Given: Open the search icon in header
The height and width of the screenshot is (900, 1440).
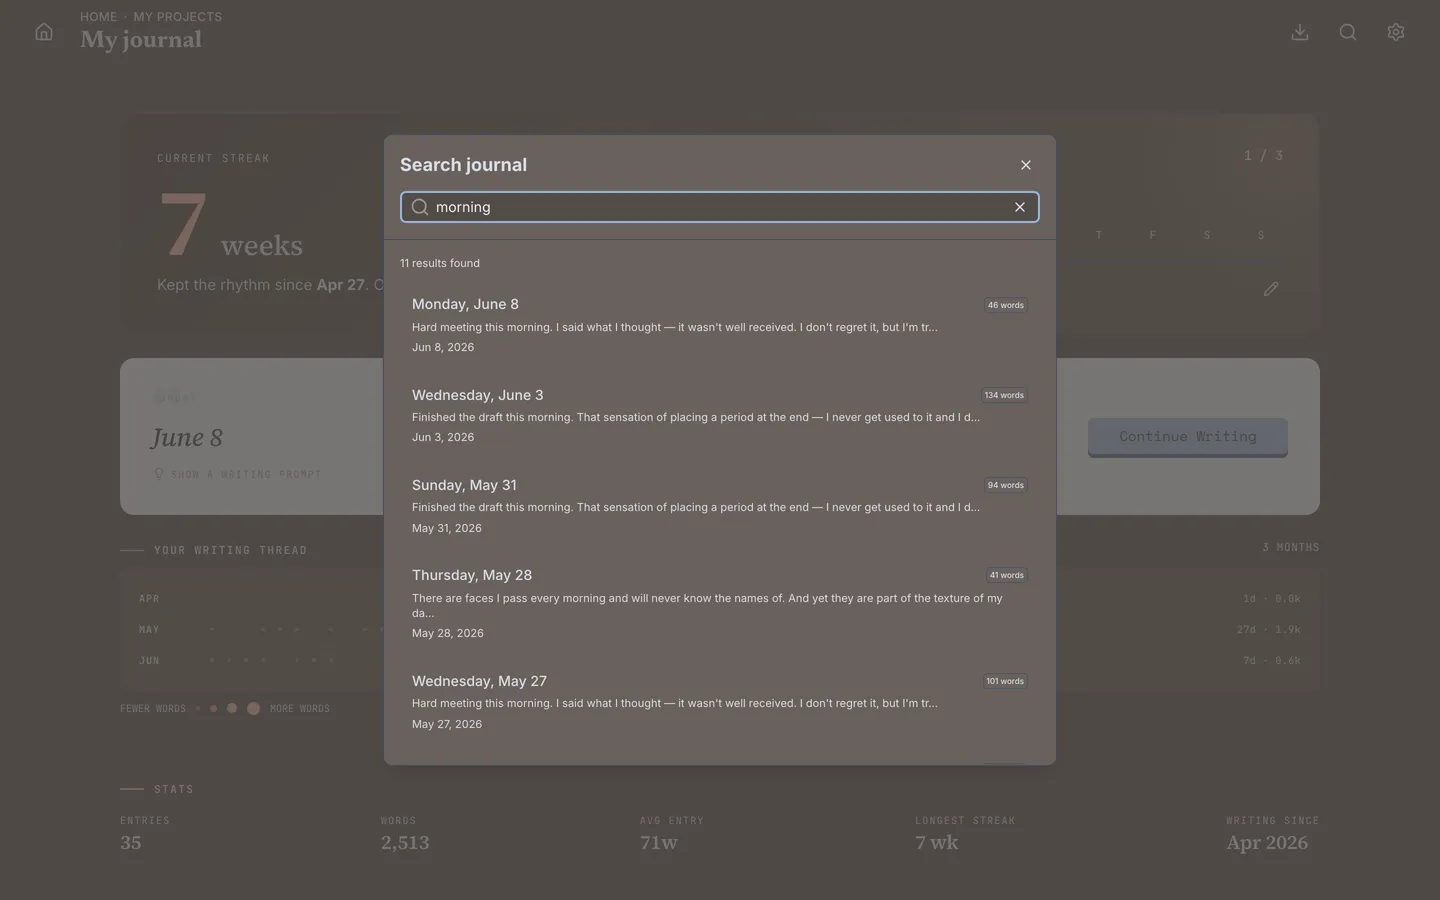Looking at the screenshot, I should pyautogui.click(x=1348, y=32).
